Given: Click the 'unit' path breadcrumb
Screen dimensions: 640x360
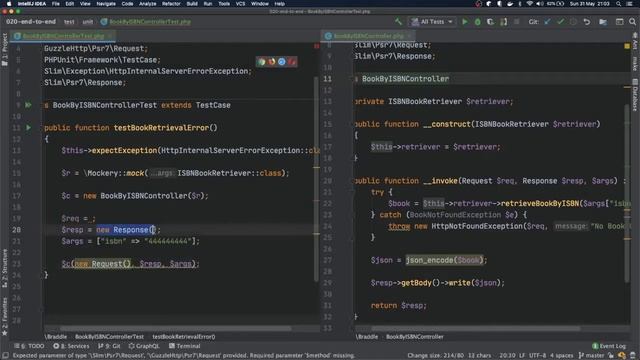Looking at the screenshot, I should tap(88, 22).
